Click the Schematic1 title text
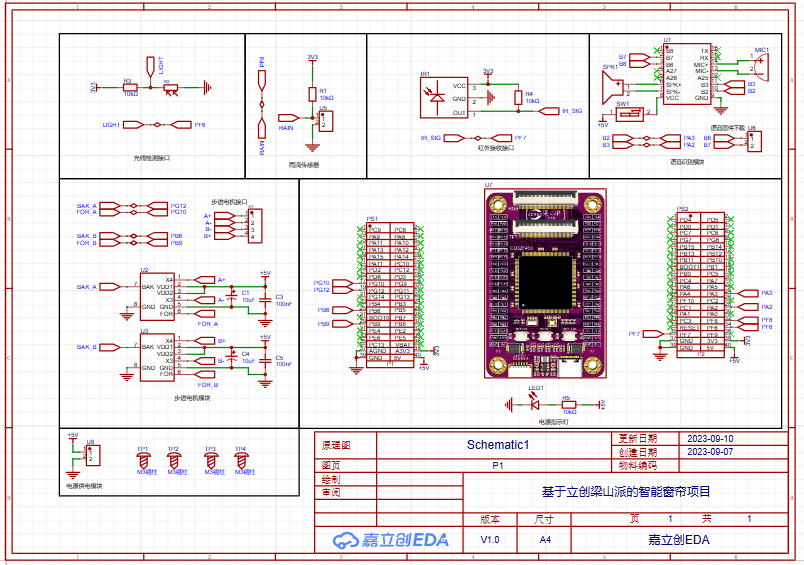The image size is (804, 565). (497, 445)
